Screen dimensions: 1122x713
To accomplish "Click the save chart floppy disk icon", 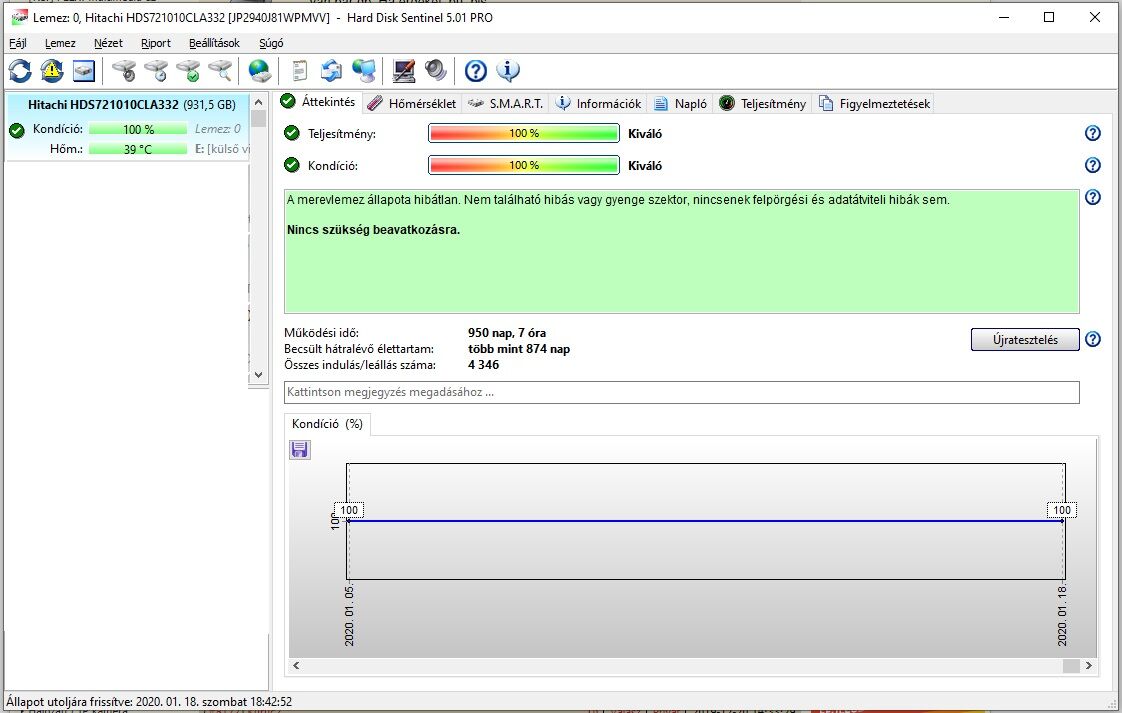I will tap(300, 450).
